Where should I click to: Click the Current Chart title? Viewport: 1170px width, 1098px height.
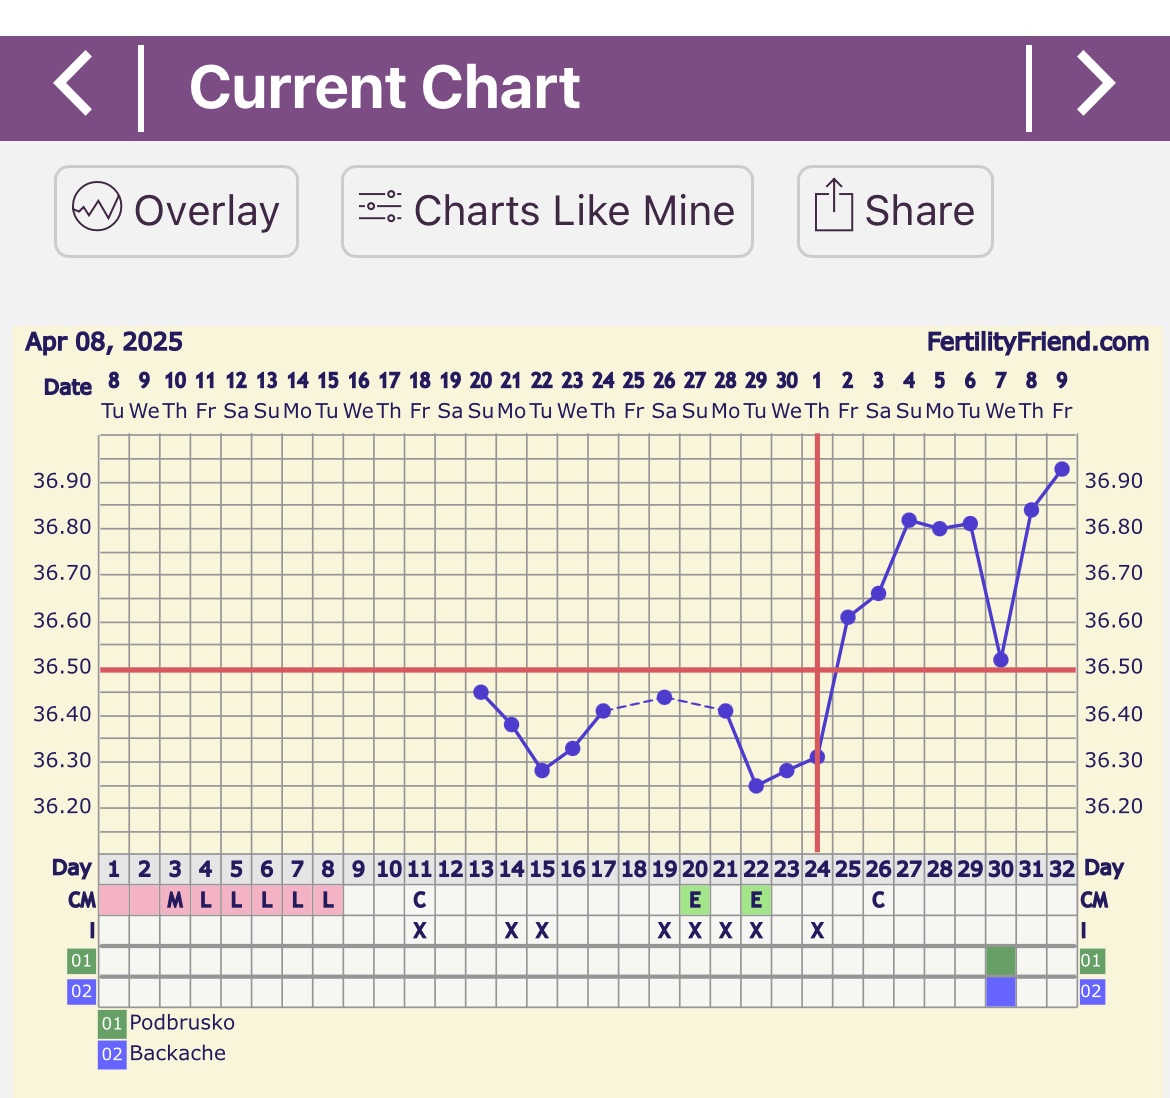385,87
